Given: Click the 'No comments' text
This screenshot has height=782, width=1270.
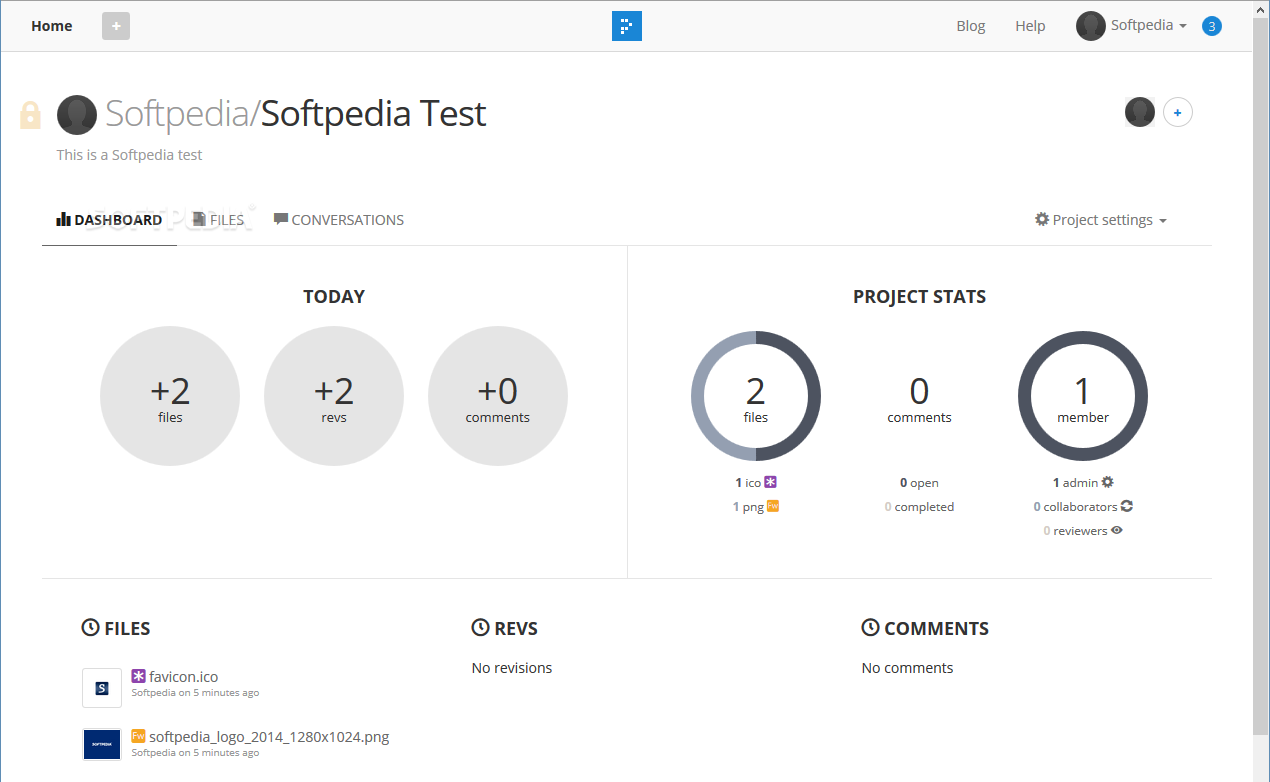Looking at the screenshot, I should [907, 668].
